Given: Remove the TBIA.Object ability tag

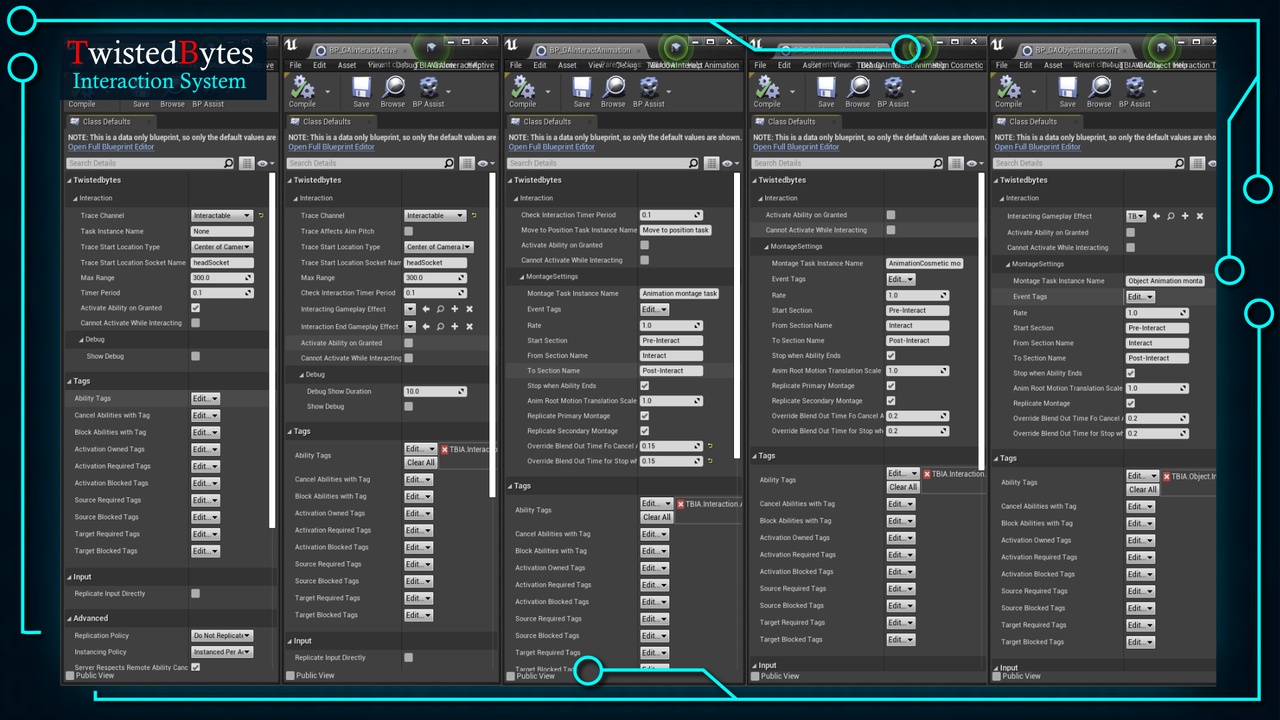Looking at the screenshot, I should click(x=1166, y=477).
